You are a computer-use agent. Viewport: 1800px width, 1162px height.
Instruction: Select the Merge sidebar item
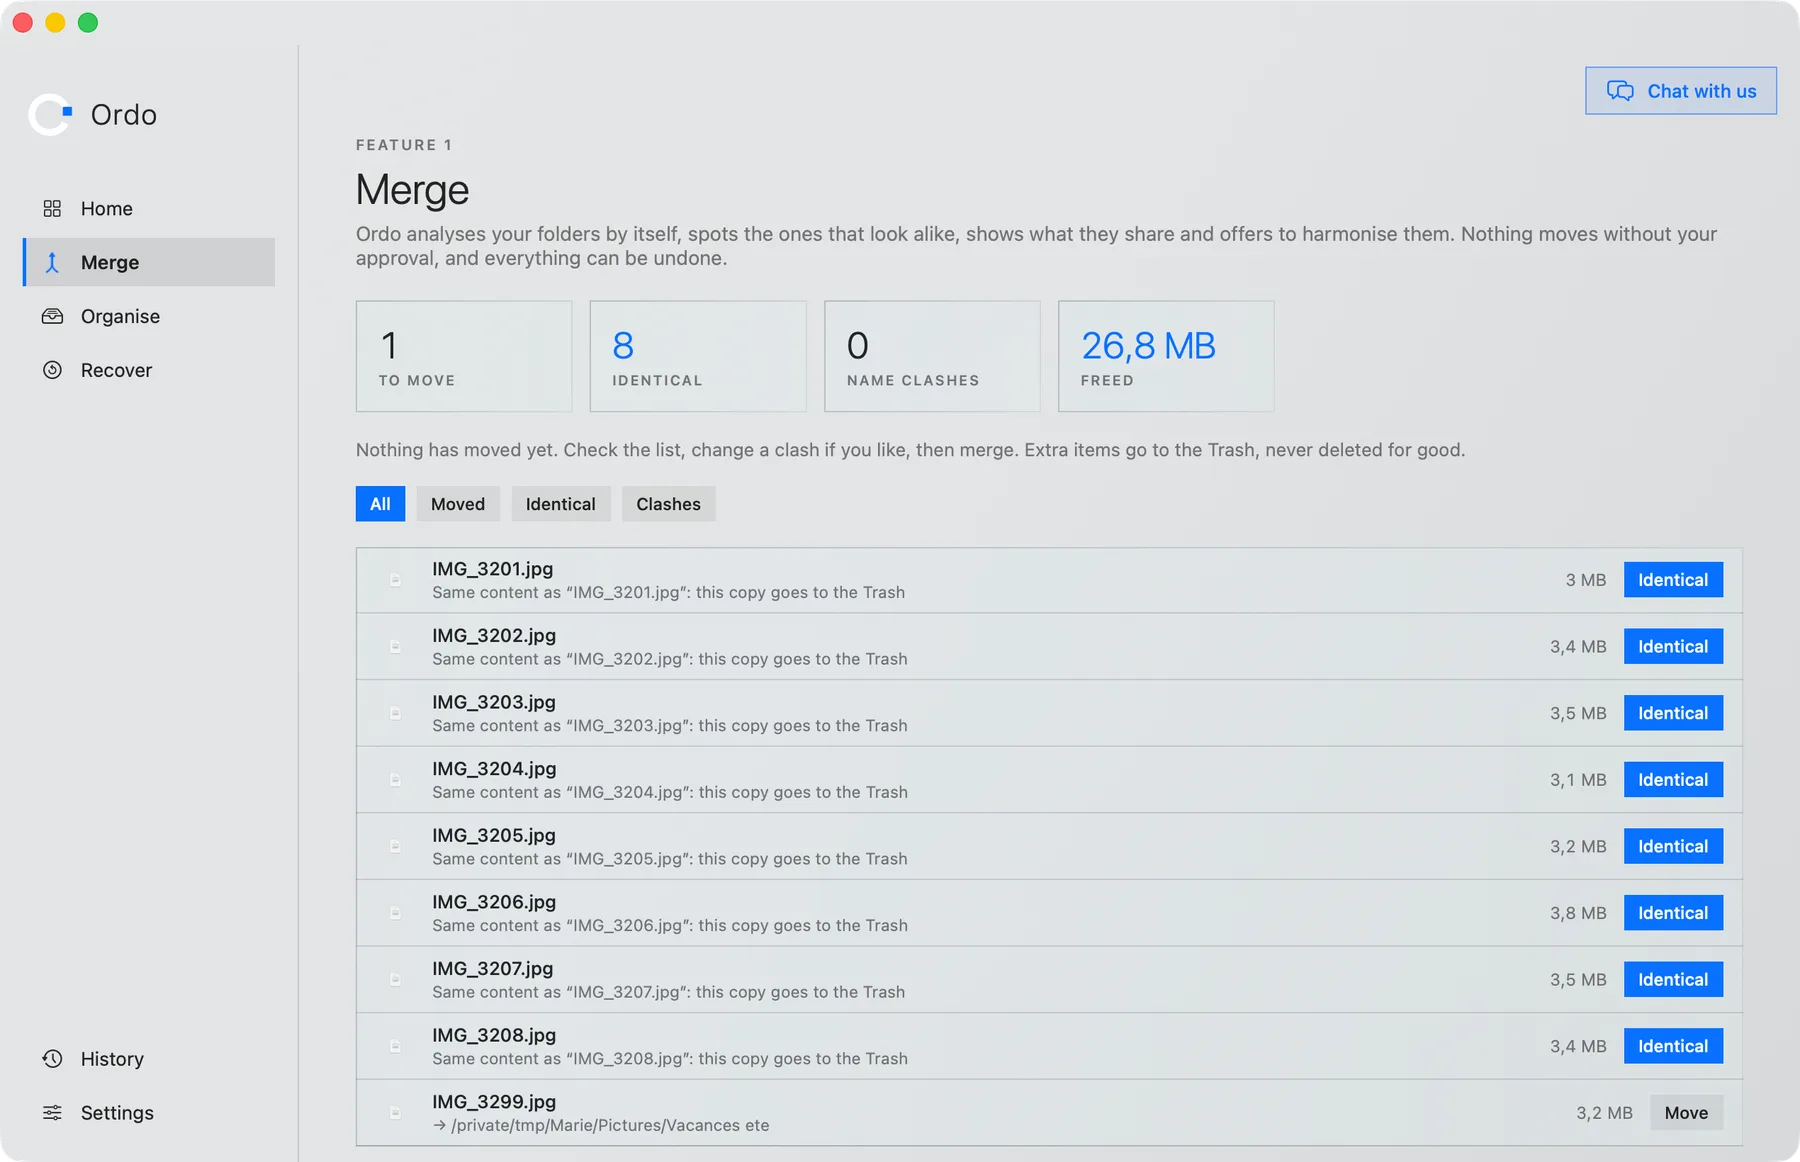tap(149, 262)
